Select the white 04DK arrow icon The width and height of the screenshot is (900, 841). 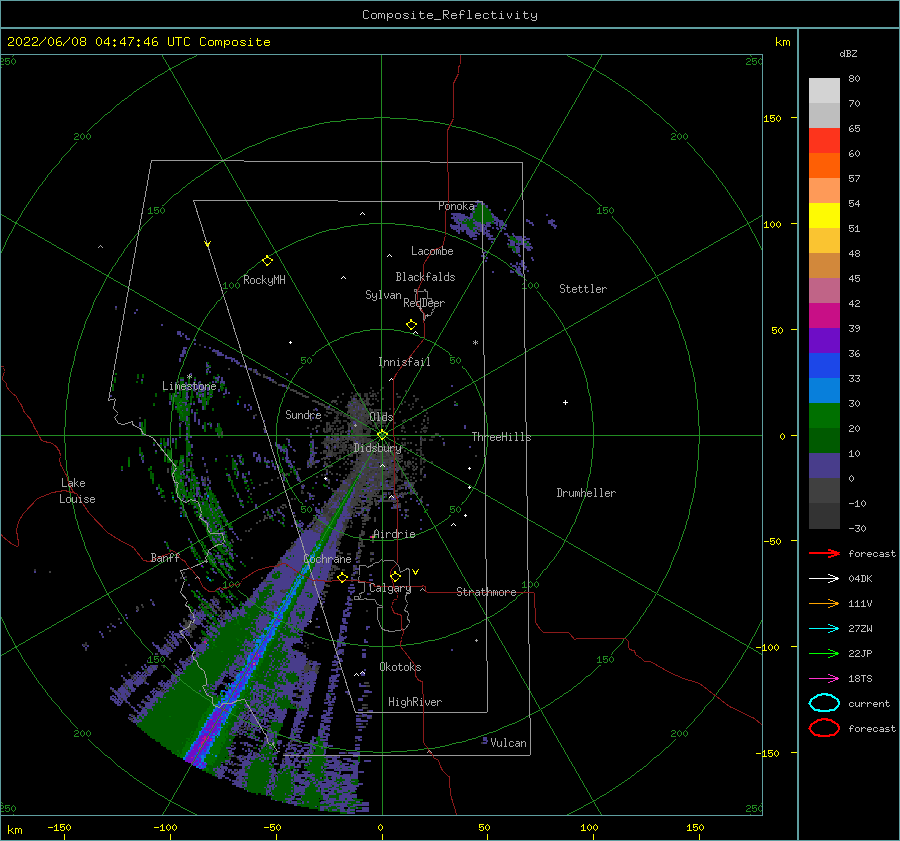(x=824, y=578)
